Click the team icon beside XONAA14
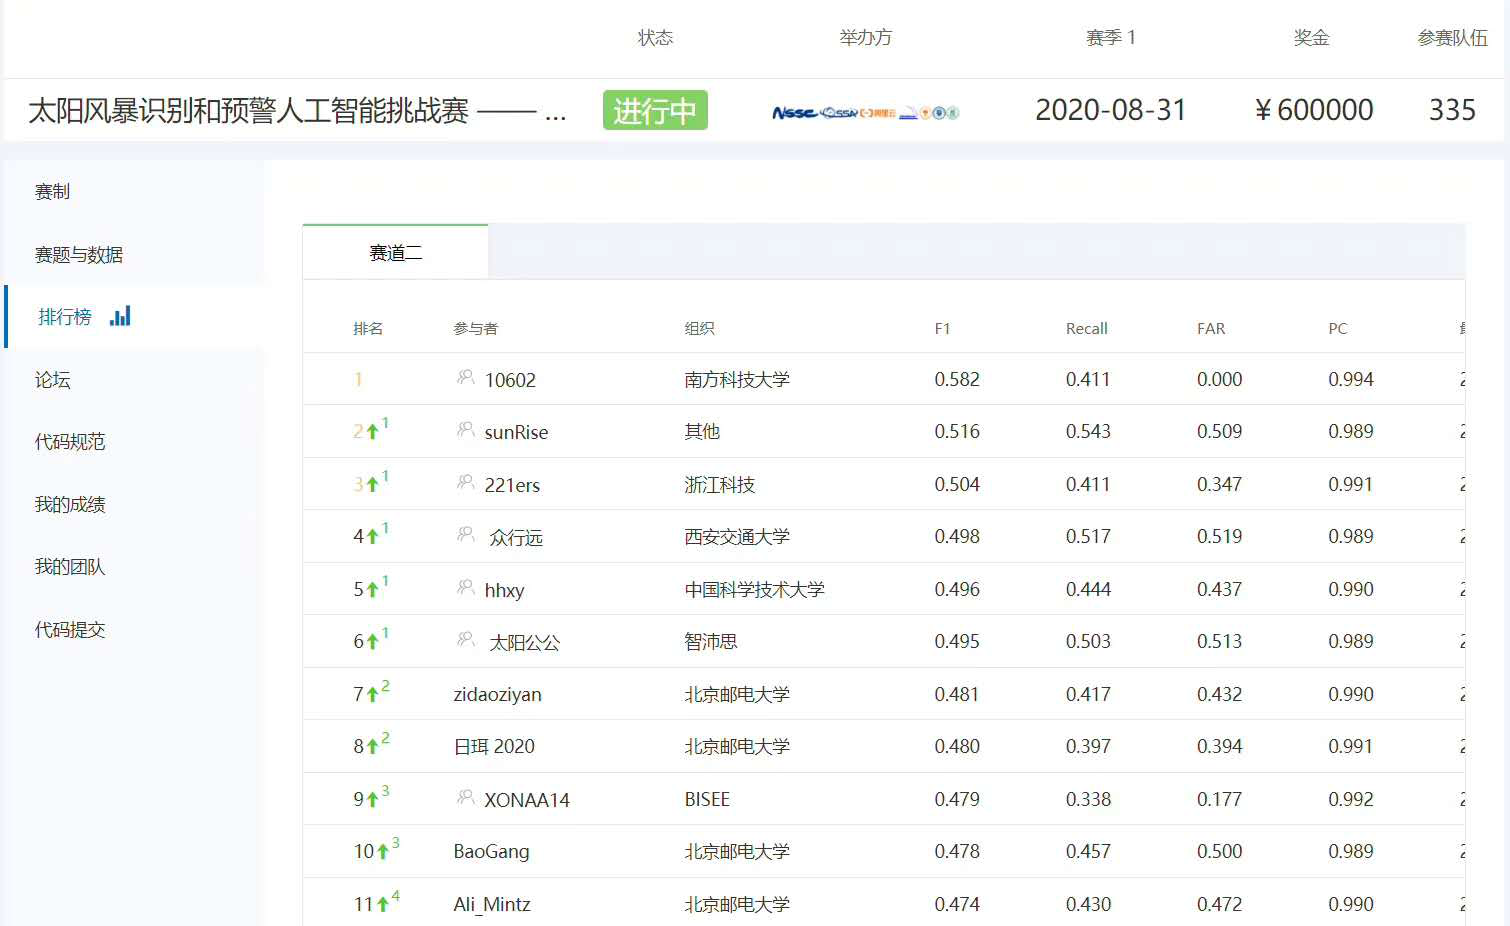The width and height of the screenshot is (1510, 926). pos(465,797)
